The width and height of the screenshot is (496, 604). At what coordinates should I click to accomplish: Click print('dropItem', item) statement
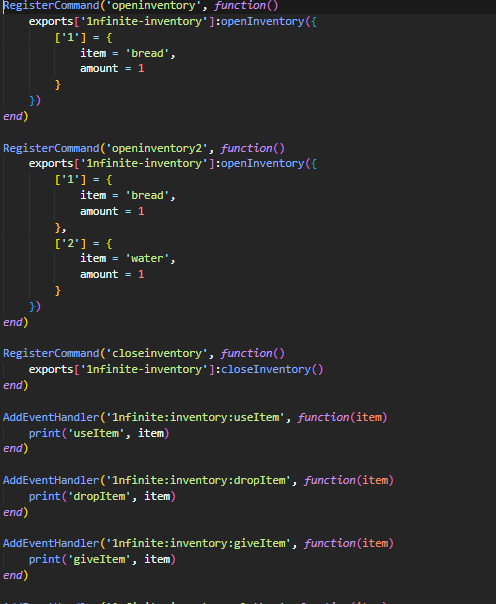(x=102, y=497)
